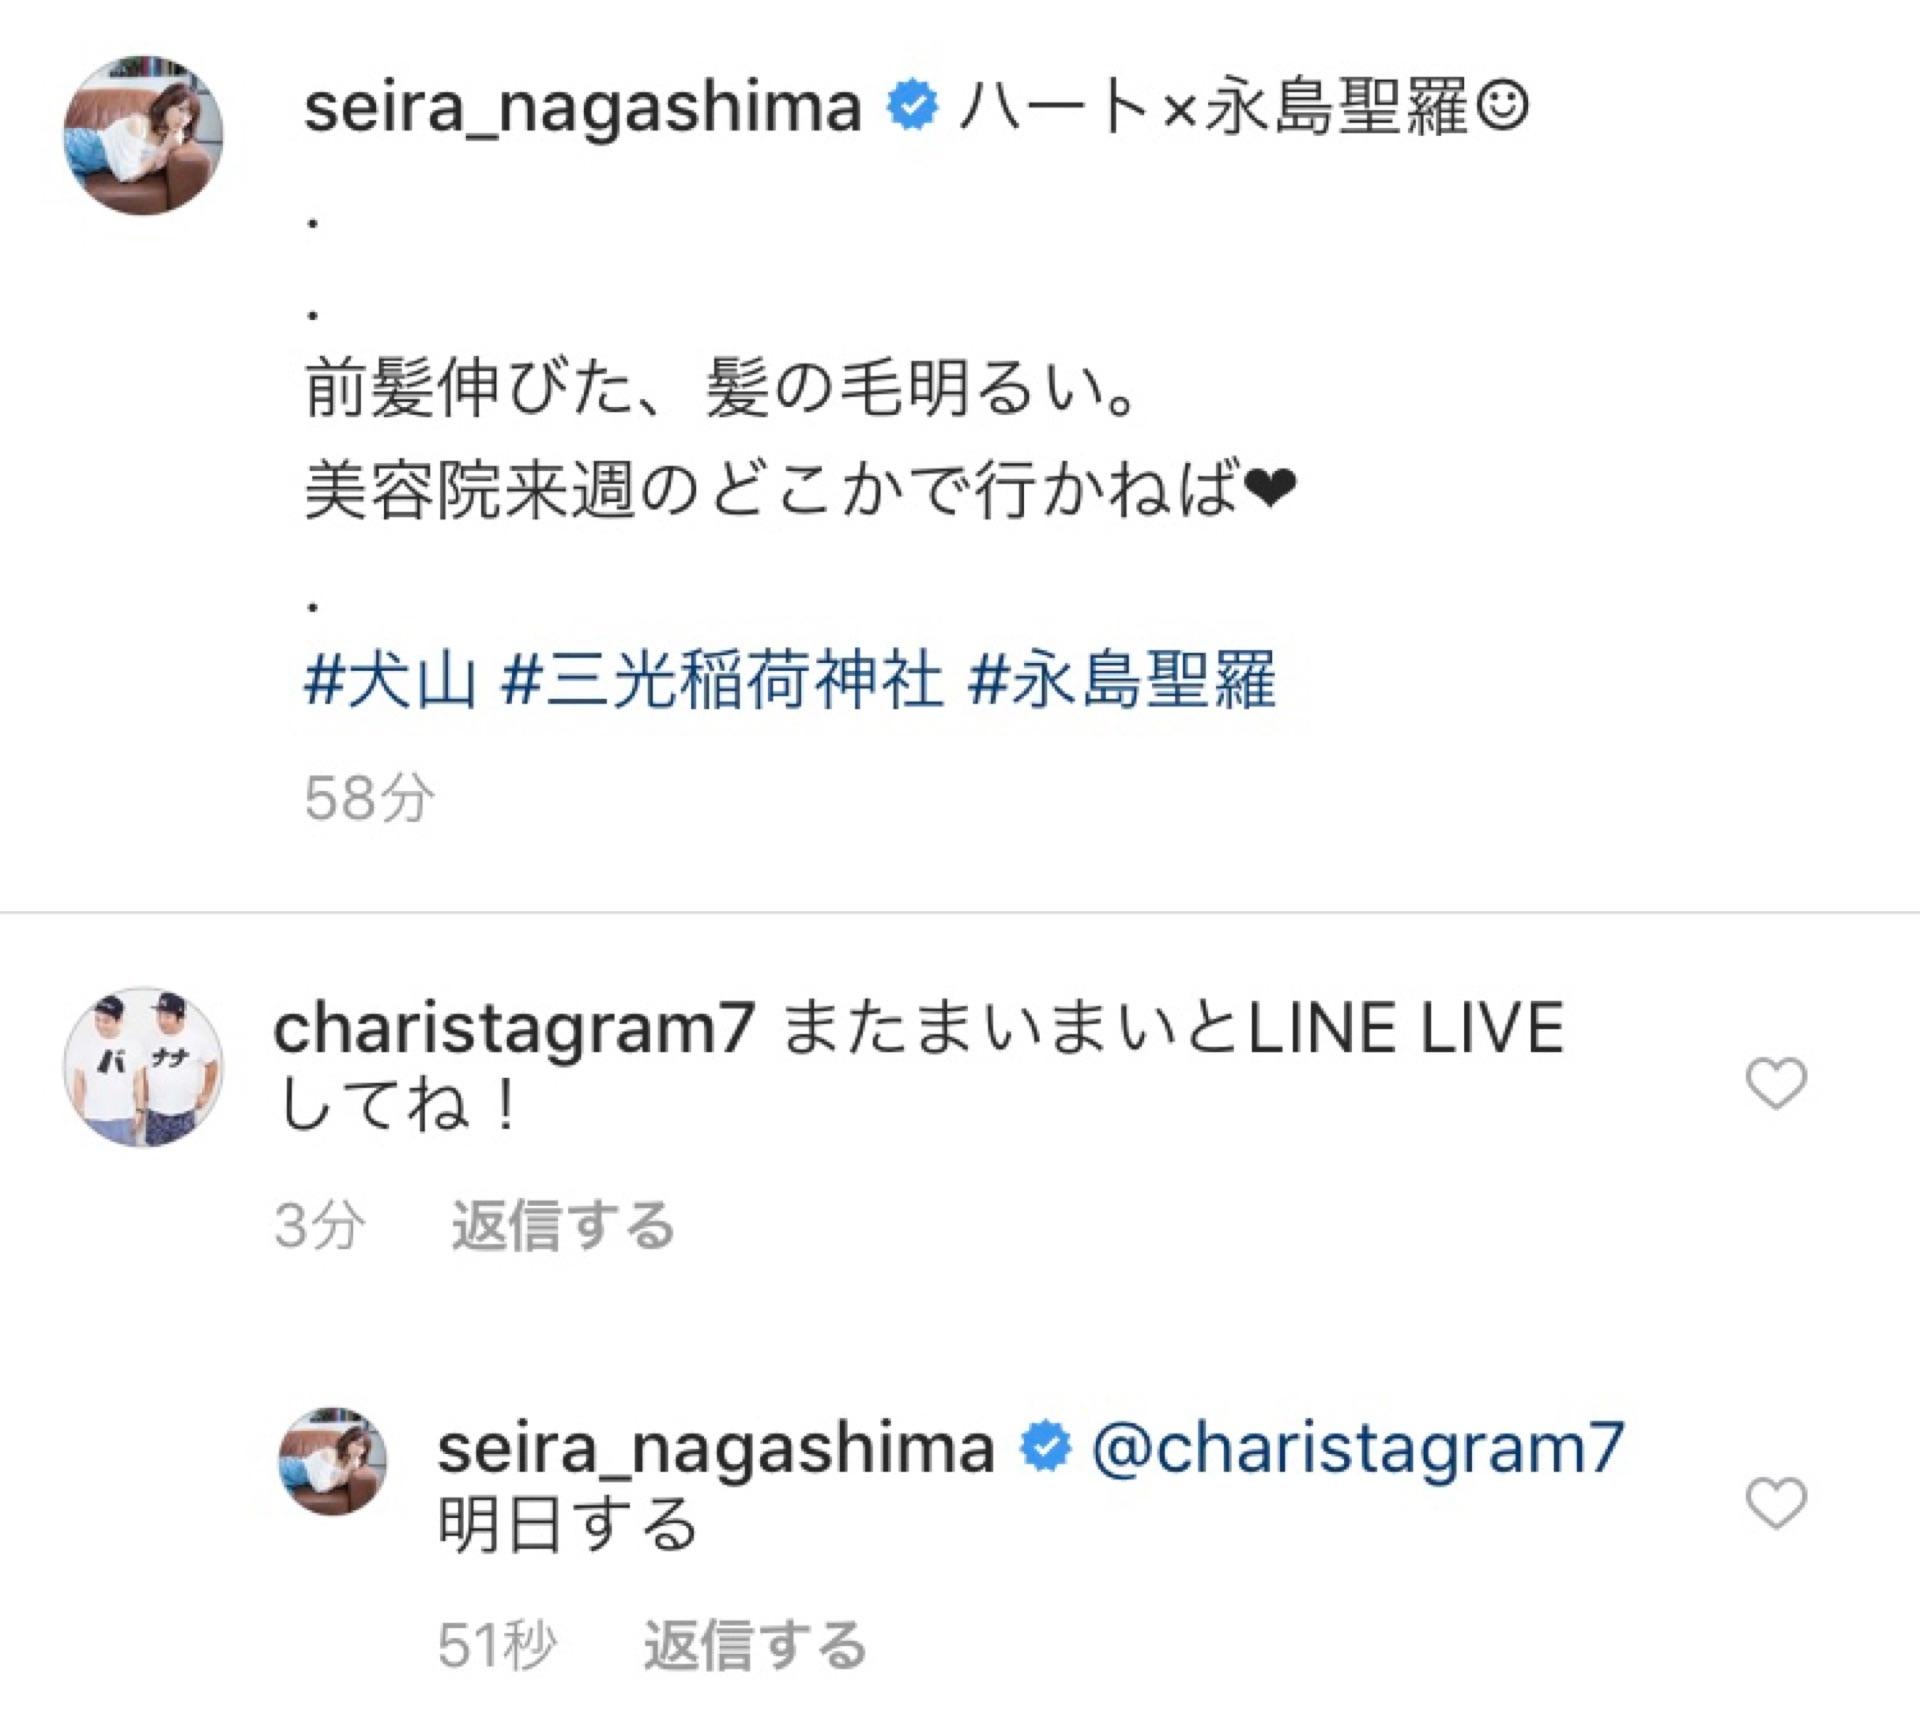The width and height of the screenshot is (1920, 1728).
Task: Tap 返信する under the 明日する reply
Action: [754, 1646]
